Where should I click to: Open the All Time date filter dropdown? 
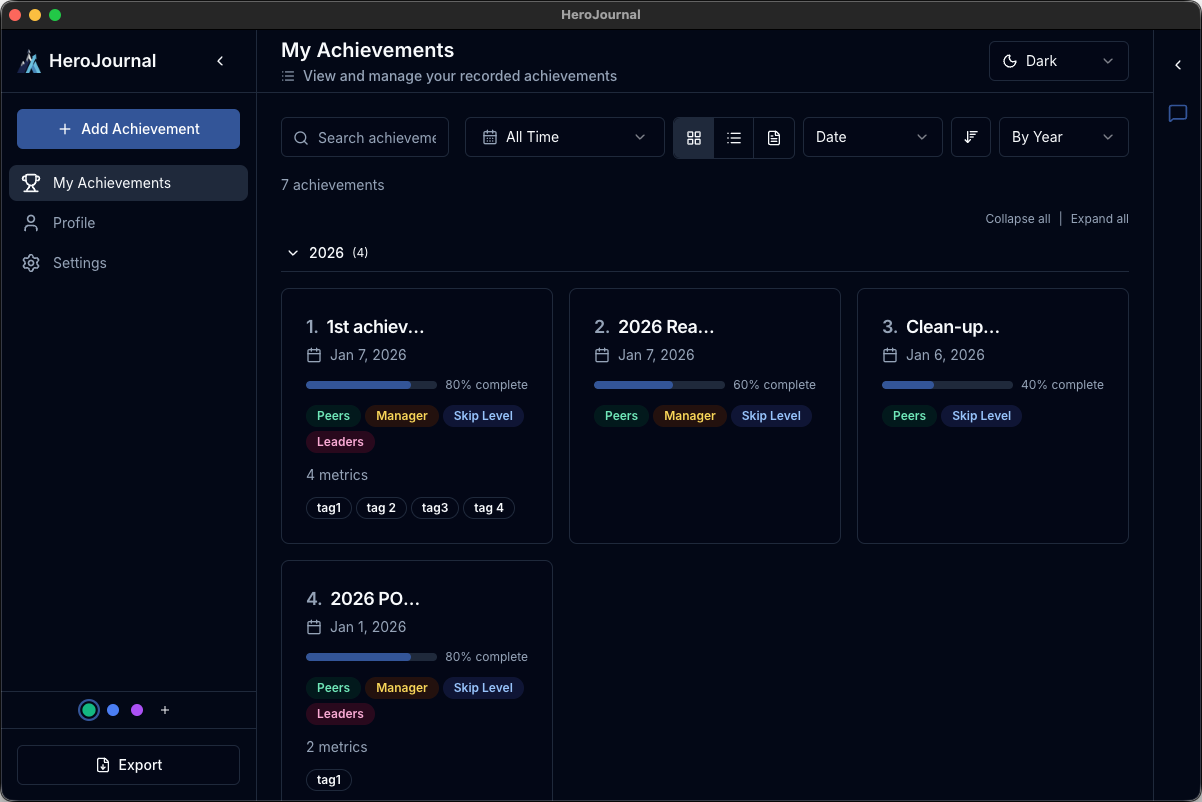click(564, 137)
